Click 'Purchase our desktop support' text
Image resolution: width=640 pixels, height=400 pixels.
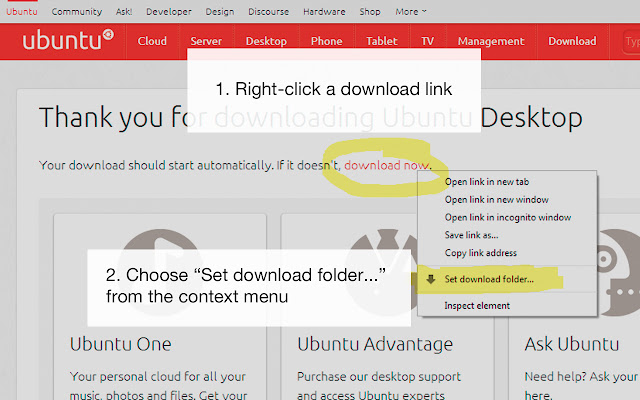(379, 376)
